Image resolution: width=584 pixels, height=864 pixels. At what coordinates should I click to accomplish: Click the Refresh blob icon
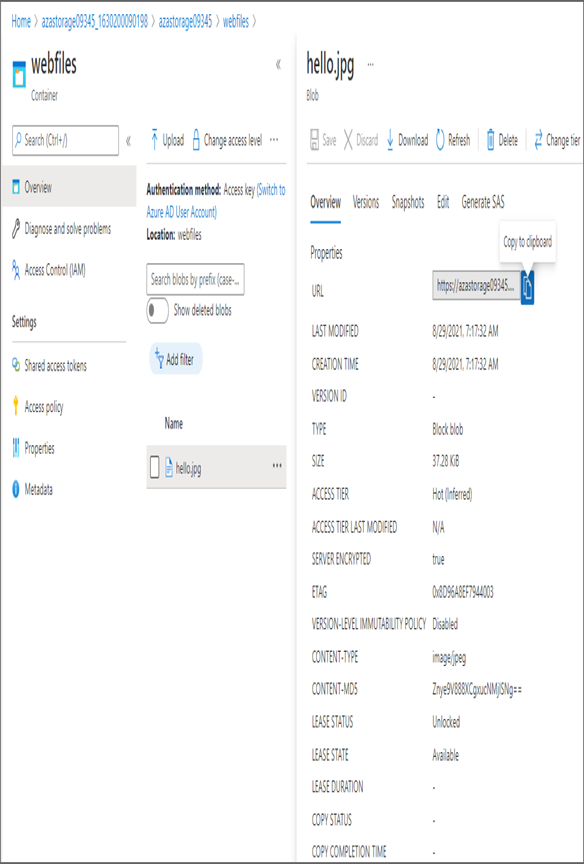[x=440, y=141]
